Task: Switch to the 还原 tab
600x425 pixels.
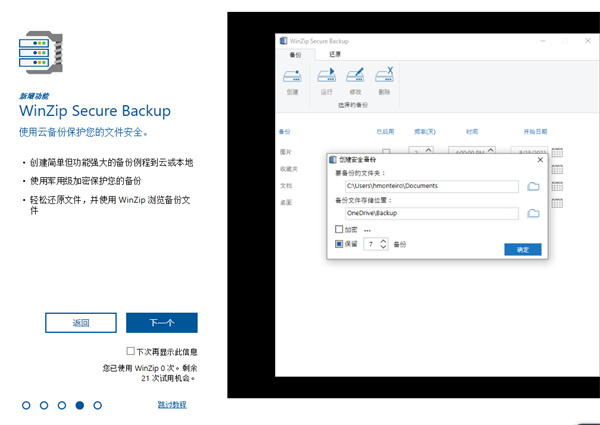Action: point(335,54)
